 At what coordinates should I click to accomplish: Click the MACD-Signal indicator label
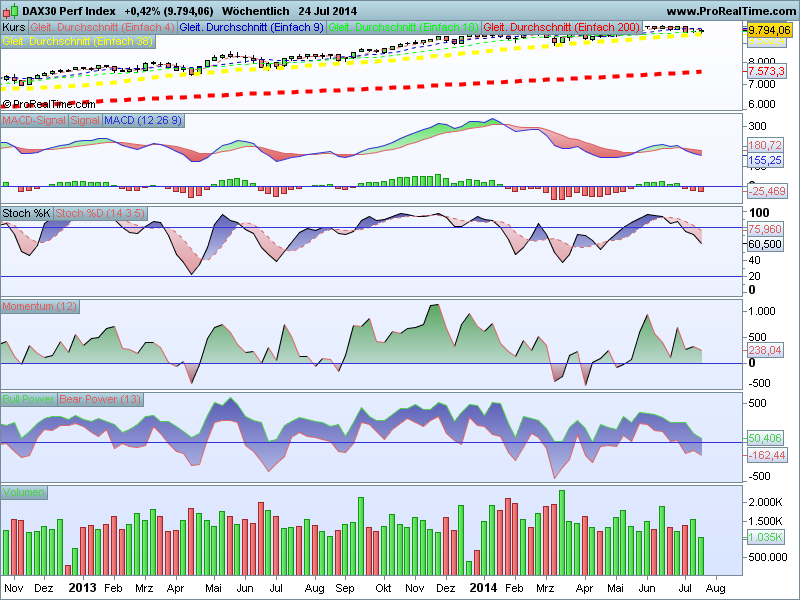coord(34,120)
